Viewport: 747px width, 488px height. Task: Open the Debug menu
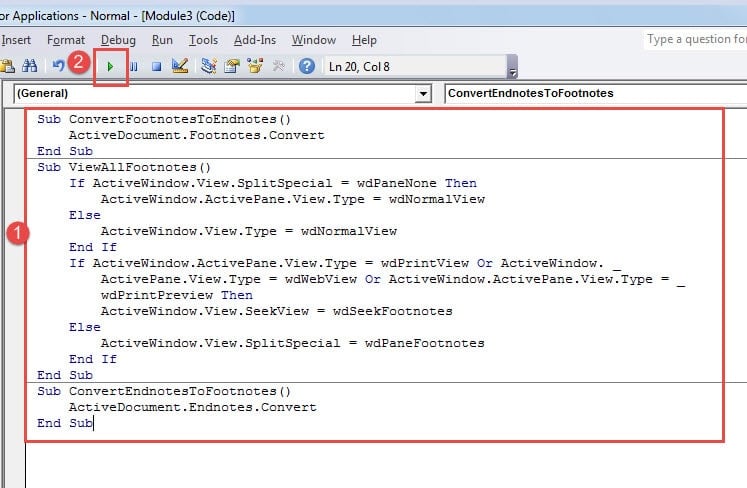coord(118,40)
